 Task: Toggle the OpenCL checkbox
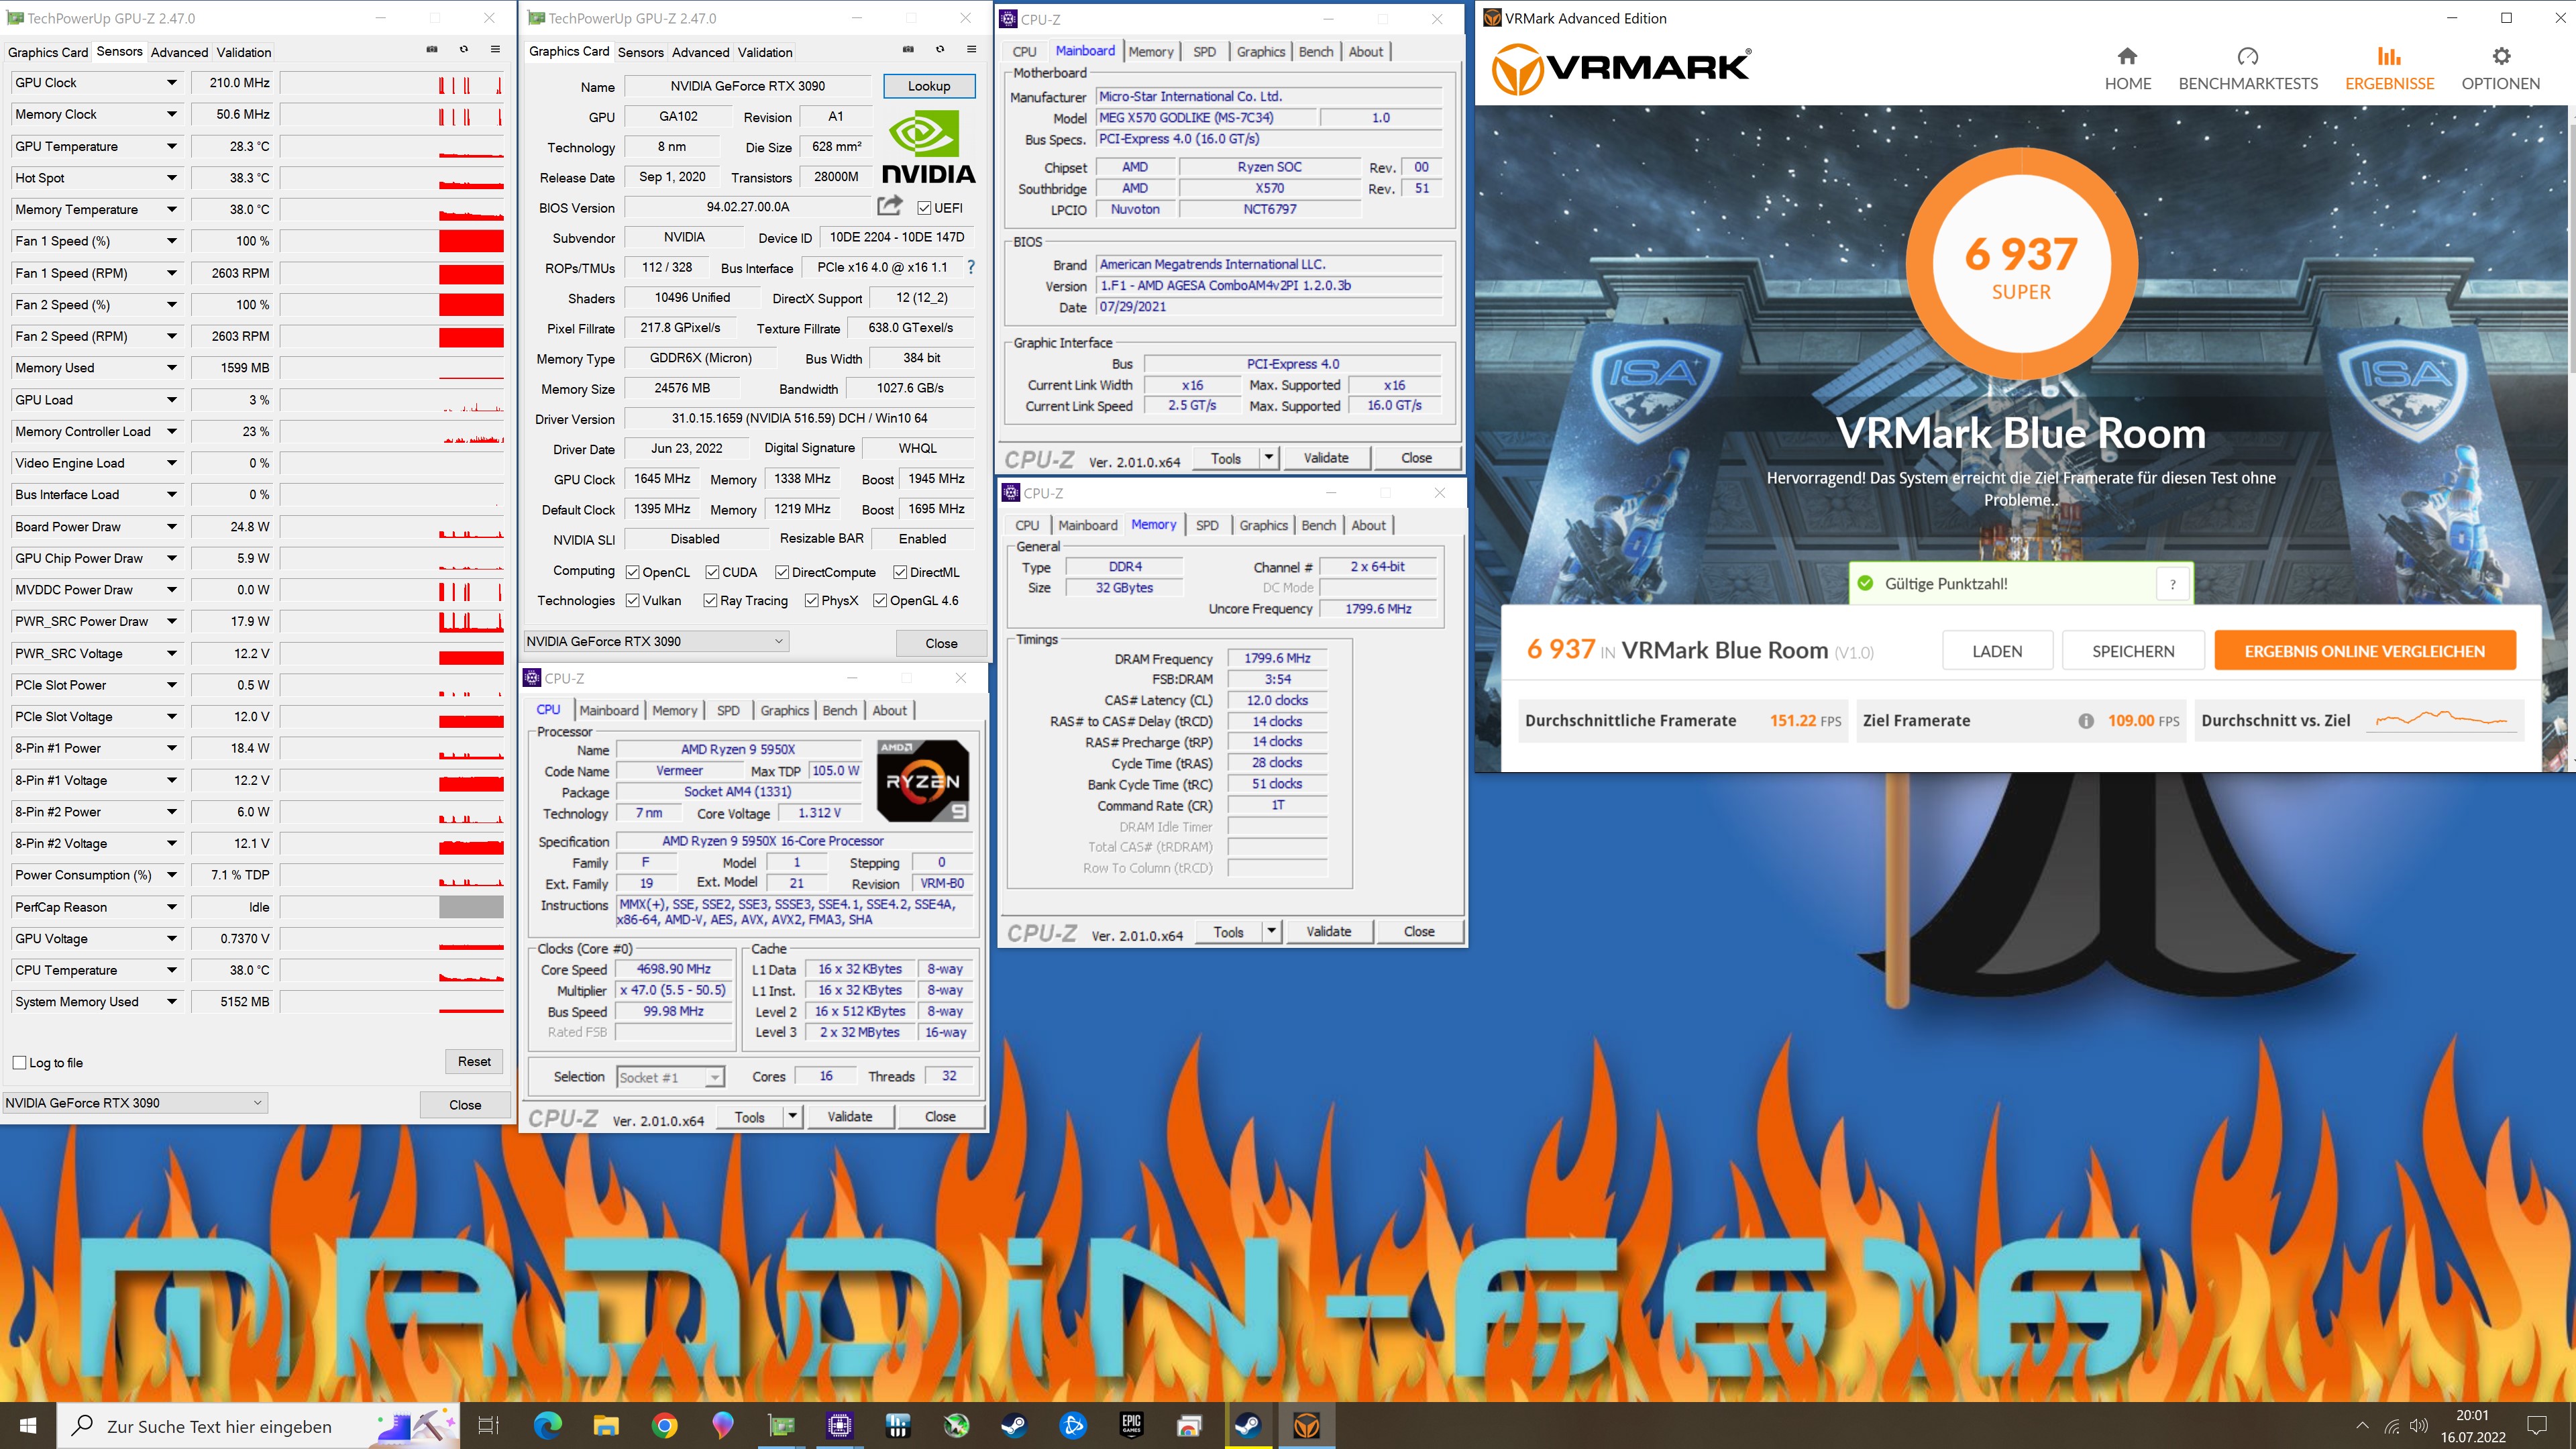click(x=633, y=572)
